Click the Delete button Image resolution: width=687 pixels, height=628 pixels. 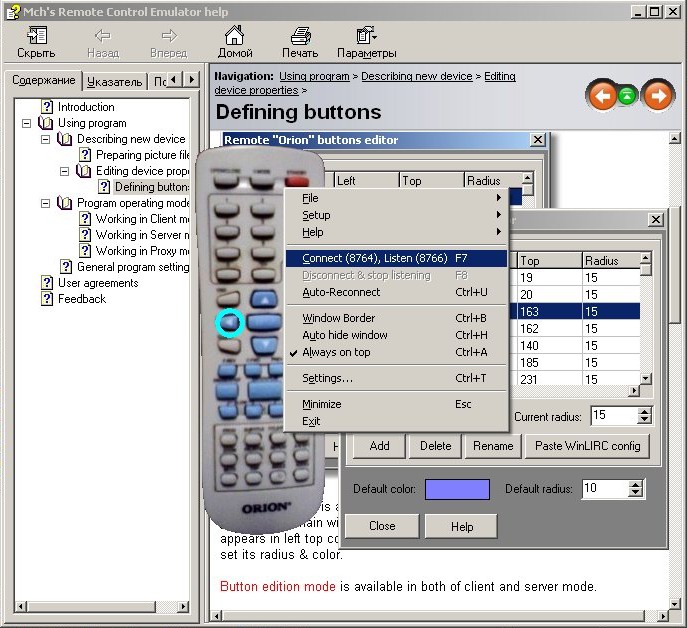pos(436,446)
